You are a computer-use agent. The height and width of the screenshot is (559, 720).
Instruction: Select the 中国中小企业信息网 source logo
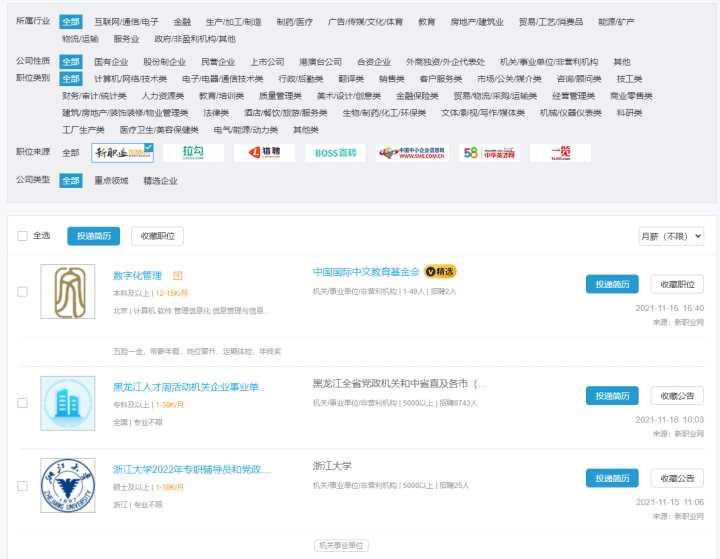tap(412, 152)
